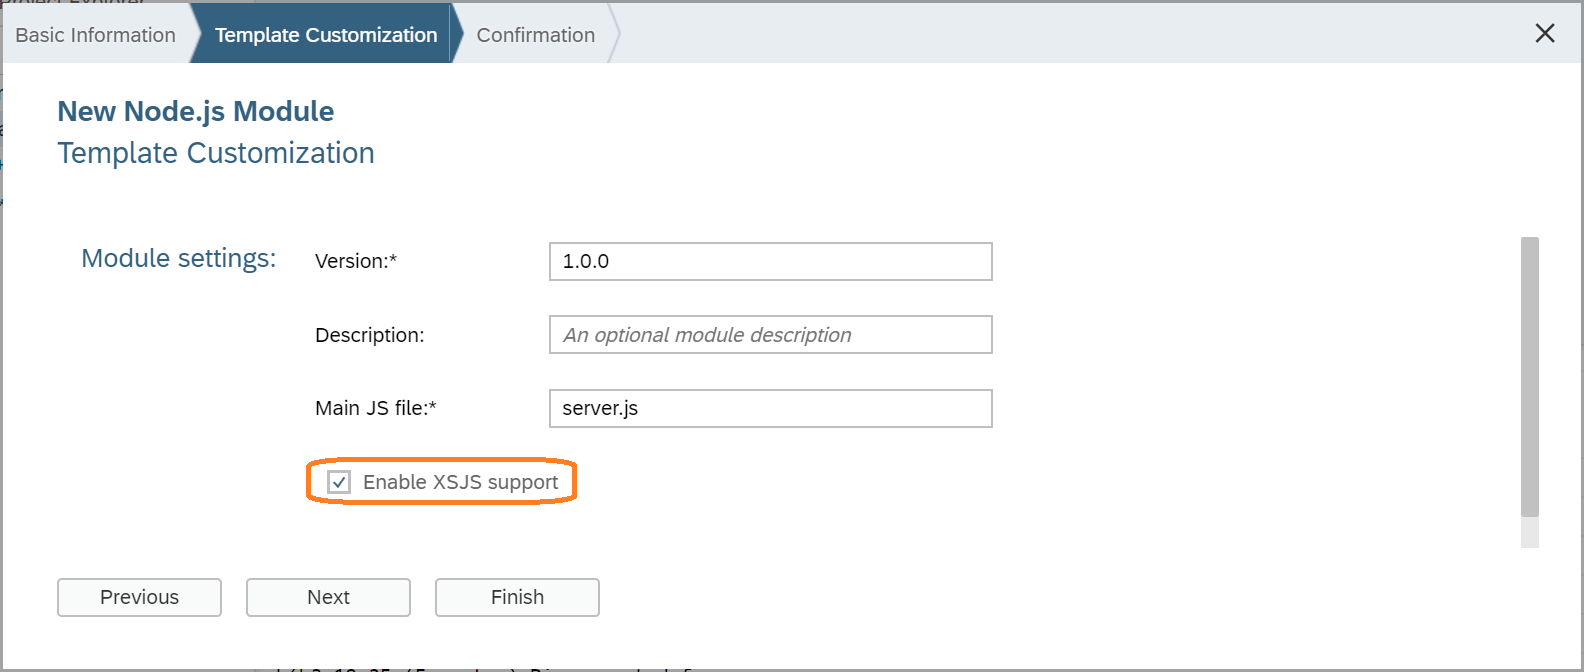
Task: Click Finish to create the module
Action: 517,597
